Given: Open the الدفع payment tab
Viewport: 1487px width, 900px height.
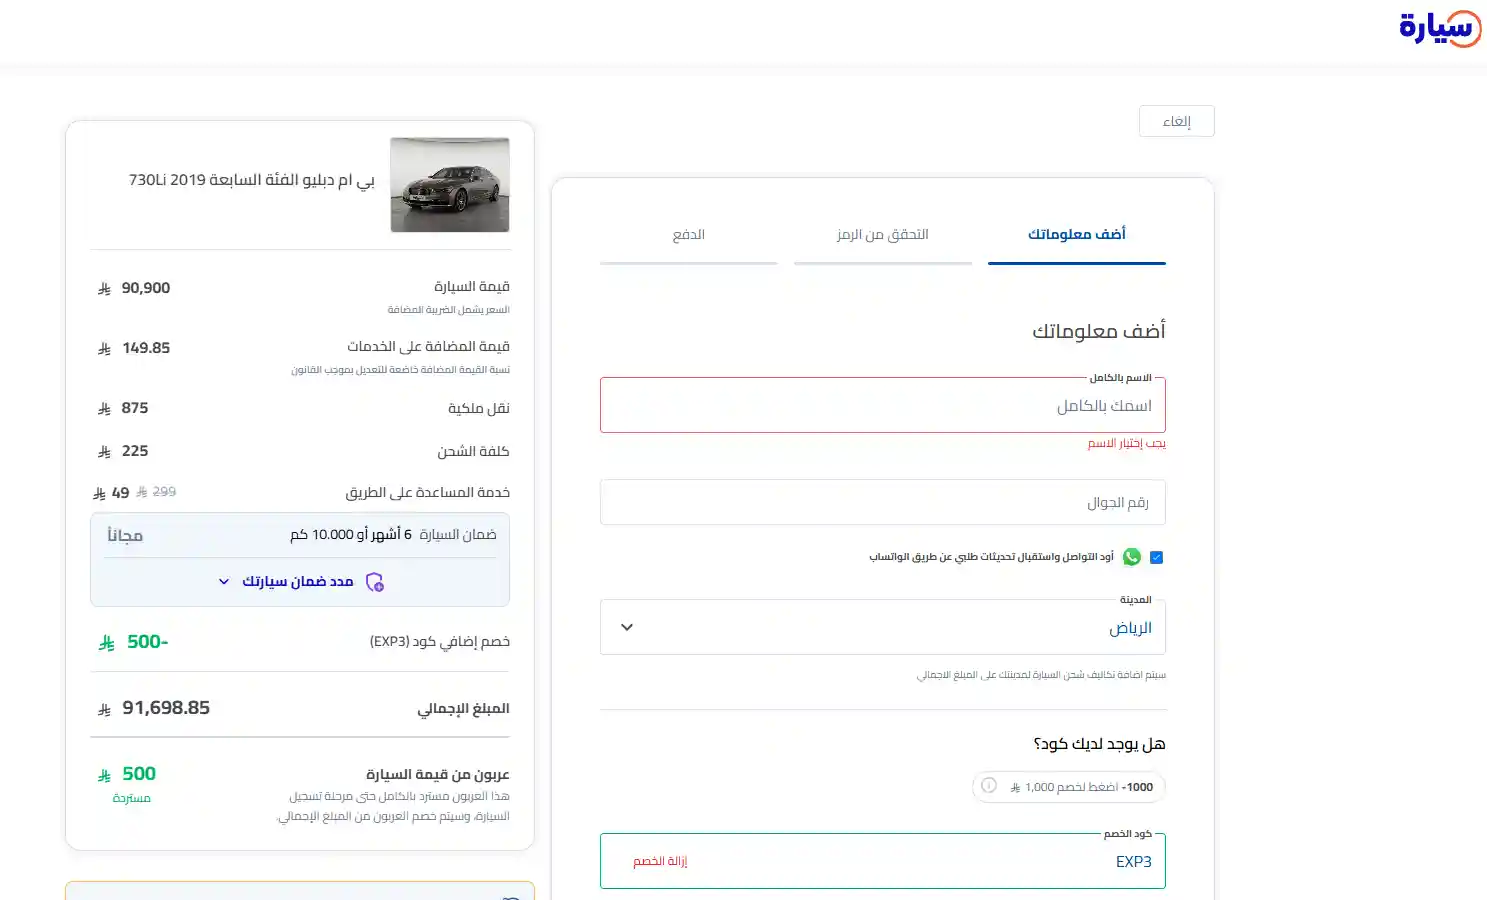Looking at the screenshot, I should 688,234.
